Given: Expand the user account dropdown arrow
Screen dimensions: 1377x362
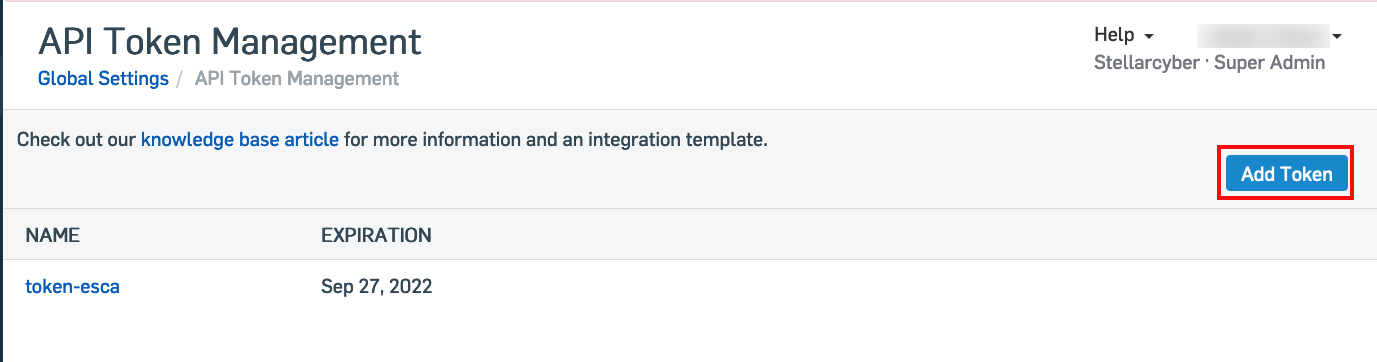Looking at the screenshot, I should 1337,37.
